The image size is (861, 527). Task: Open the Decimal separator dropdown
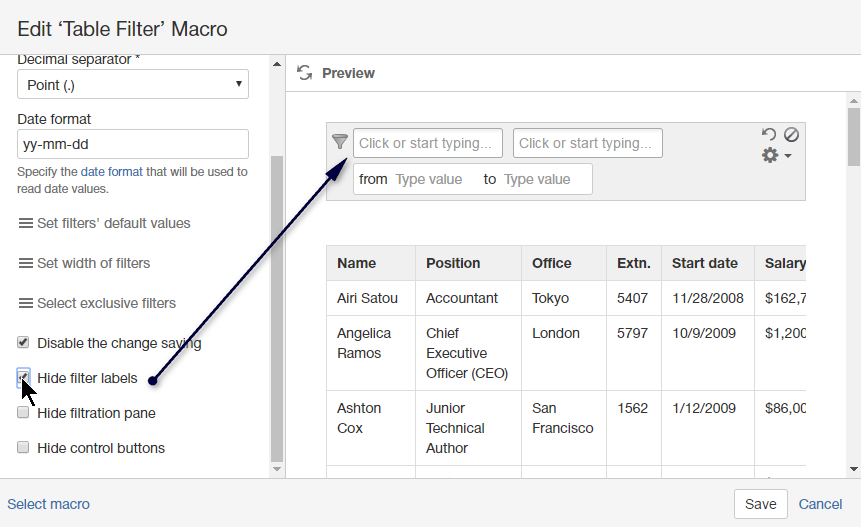(x=133, y=85)
